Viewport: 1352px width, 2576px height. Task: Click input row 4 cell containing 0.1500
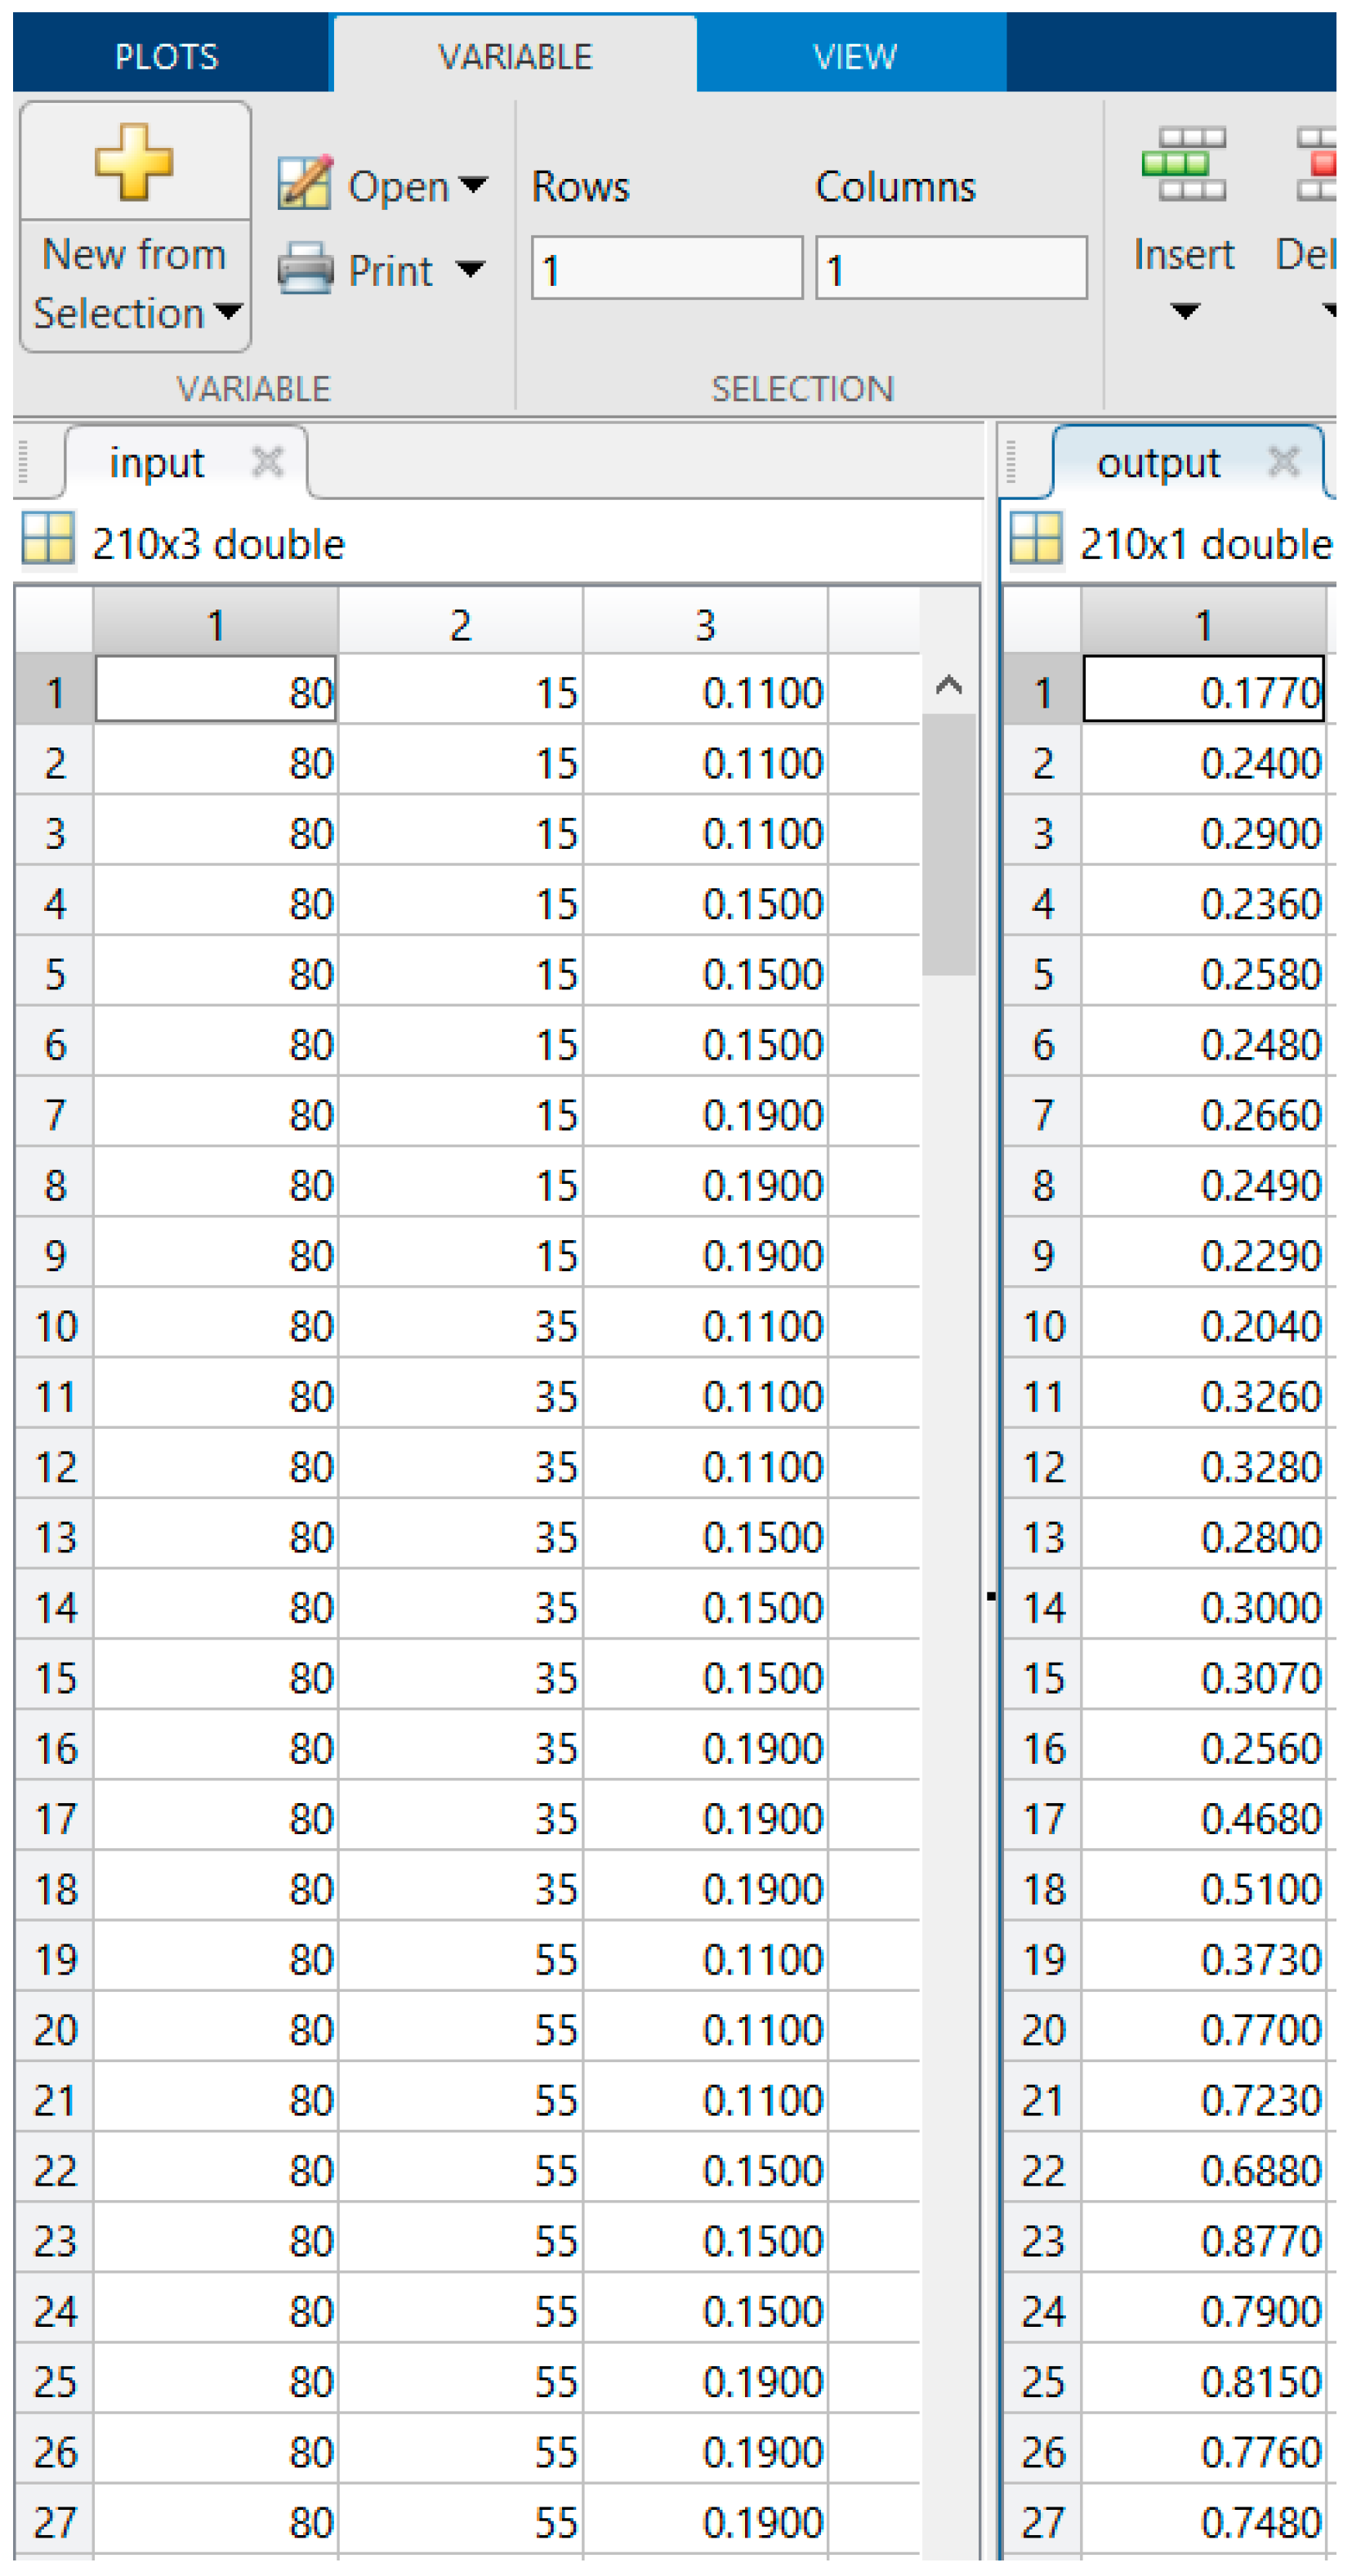tap(706, 903)
